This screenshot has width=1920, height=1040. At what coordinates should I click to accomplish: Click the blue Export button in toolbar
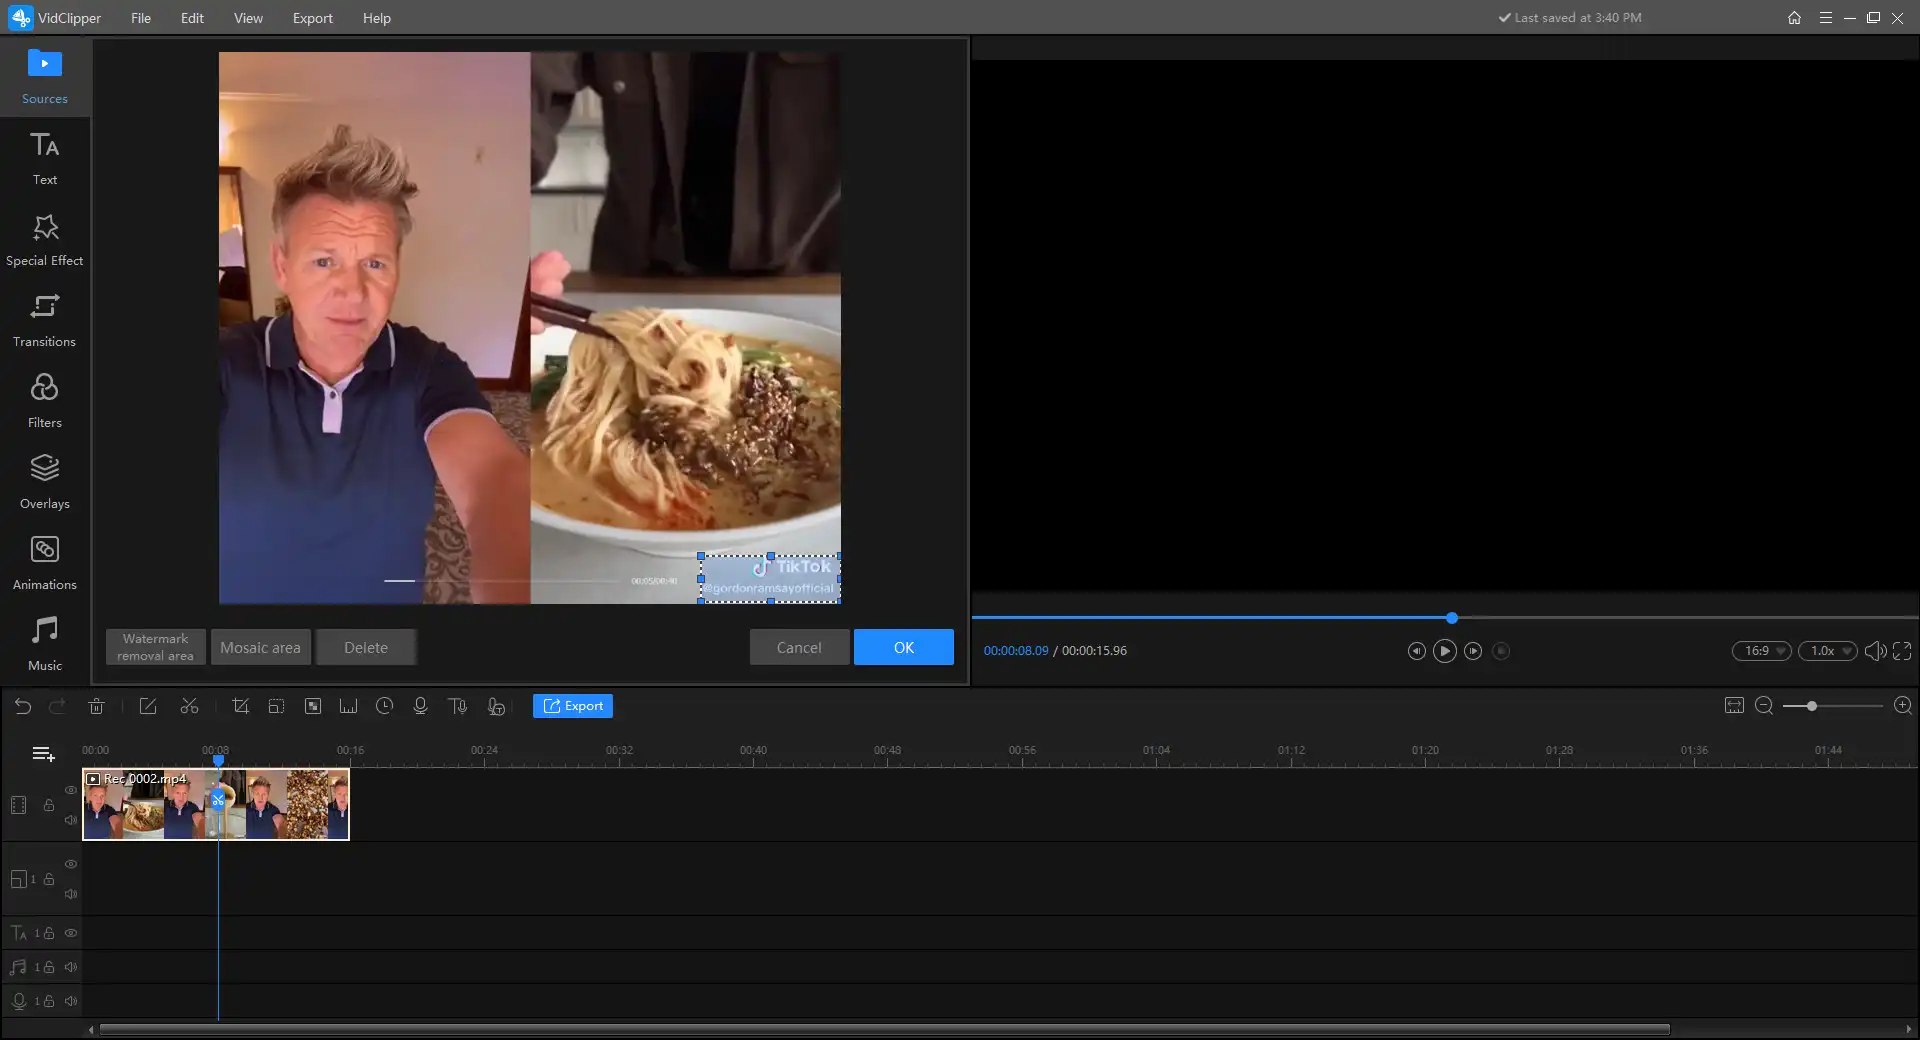(x=573, y=706)
